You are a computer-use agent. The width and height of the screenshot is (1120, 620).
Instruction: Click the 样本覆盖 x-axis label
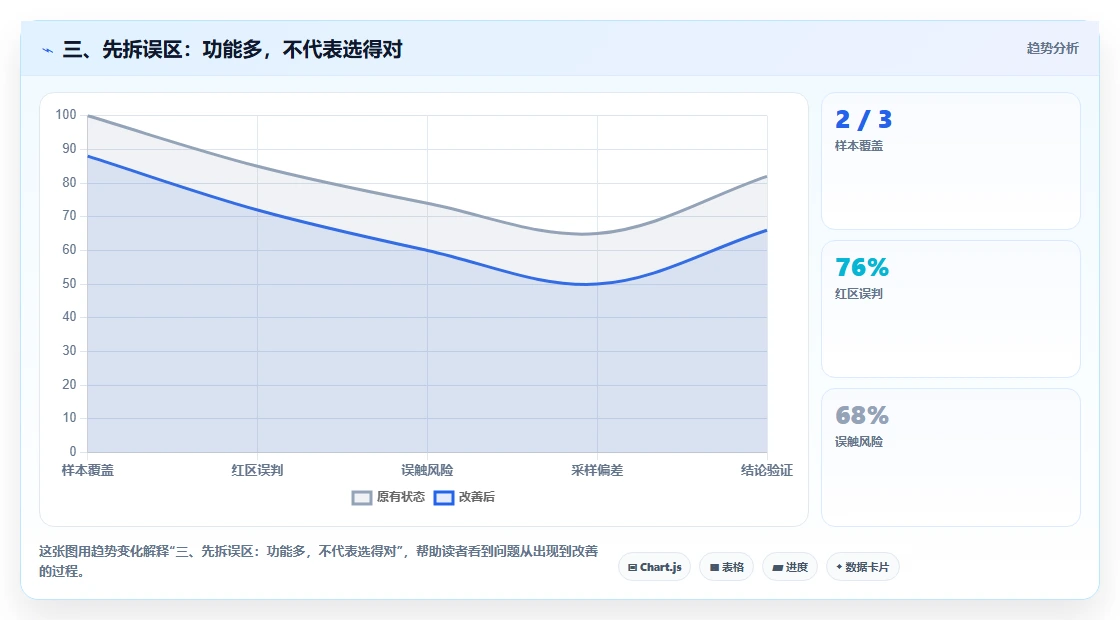(88, 470)
